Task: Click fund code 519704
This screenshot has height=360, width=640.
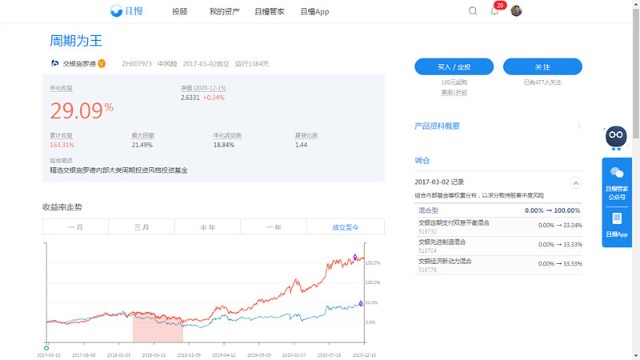Action: click(x=427, y=251)
